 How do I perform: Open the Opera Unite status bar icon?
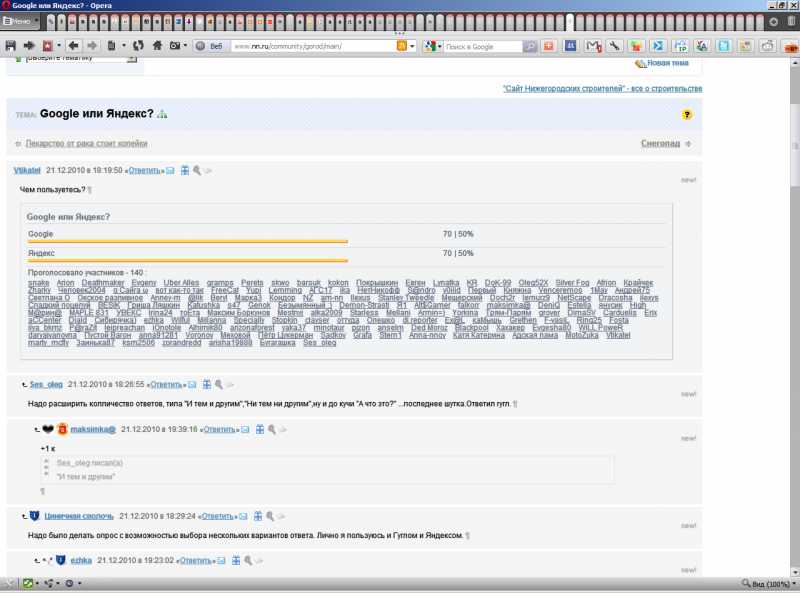[x=48, y=583]
